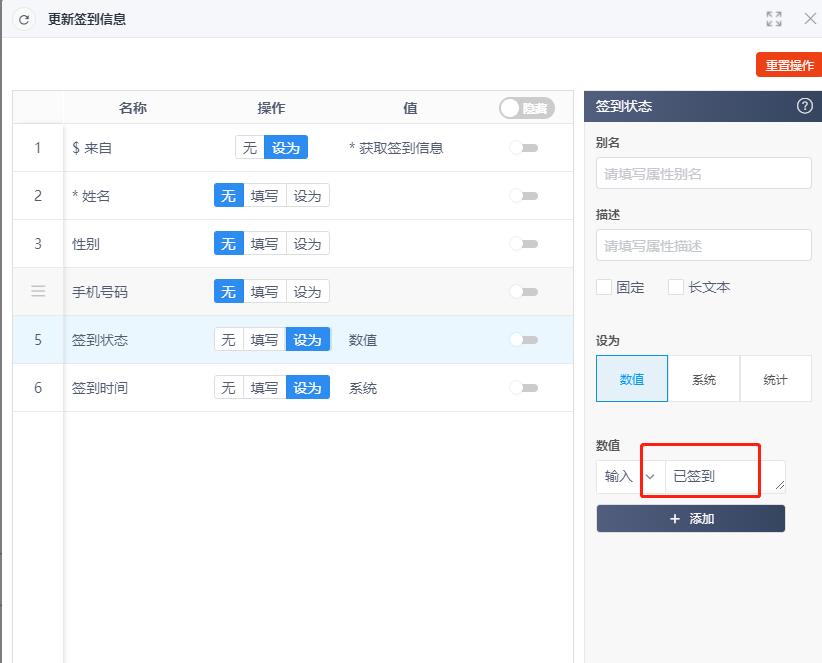Set 姓名 row to 填写 mode
The height and width of the screenshot is (663, 822).
[266, 195]
